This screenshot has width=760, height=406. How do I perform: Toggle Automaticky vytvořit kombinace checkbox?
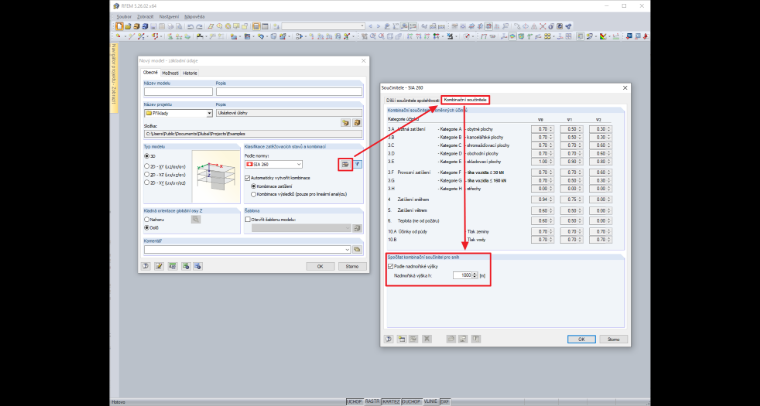[248, 178]
